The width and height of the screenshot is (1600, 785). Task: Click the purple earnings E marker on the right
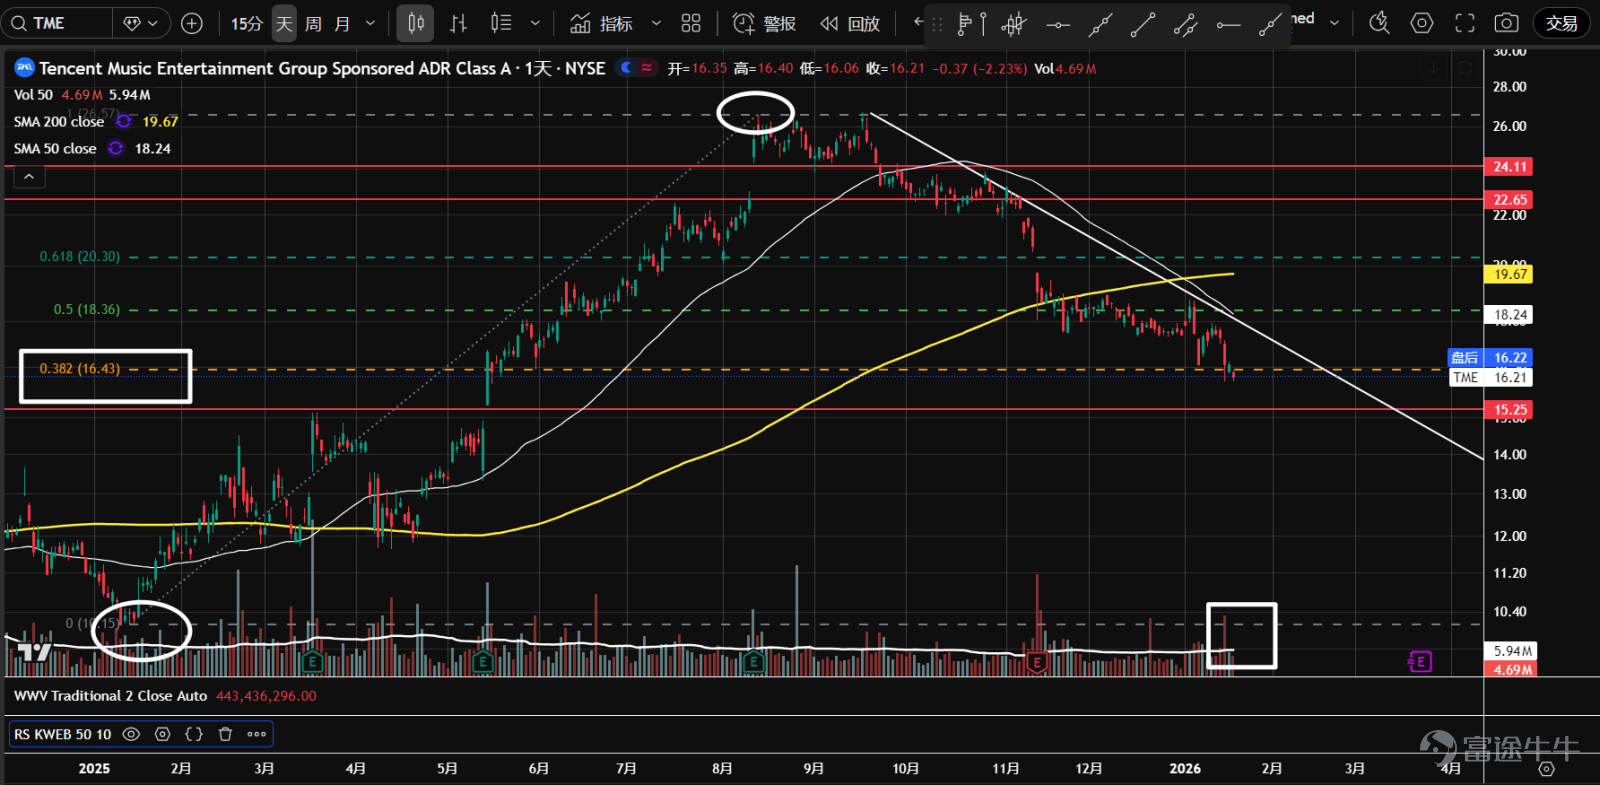(1420, 661)
